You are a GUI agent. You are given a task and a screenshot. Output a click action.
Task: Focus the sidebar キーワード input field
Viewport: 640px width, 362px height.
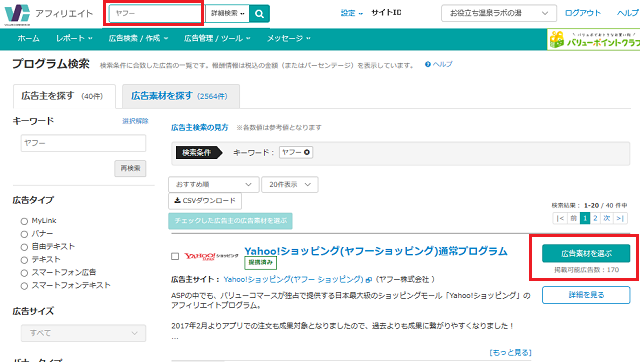click(x=83, y=143)
